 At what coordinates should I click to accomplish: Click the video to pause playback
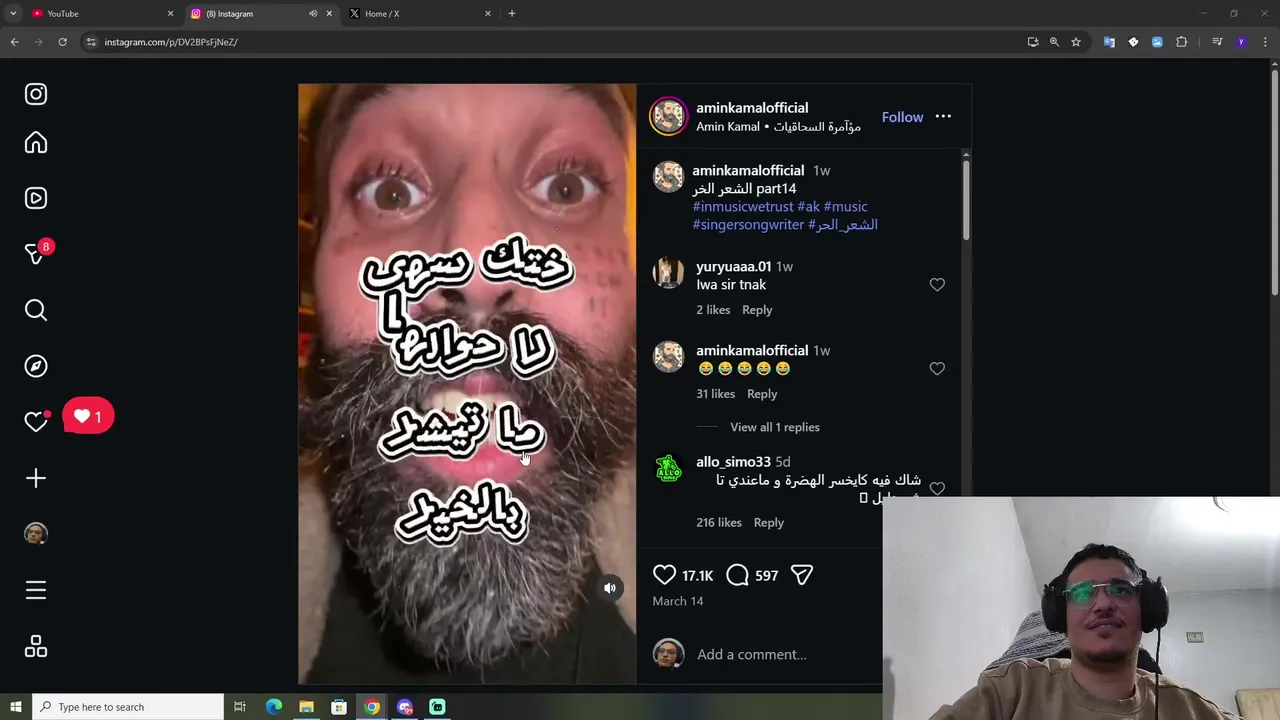[467, 384]
